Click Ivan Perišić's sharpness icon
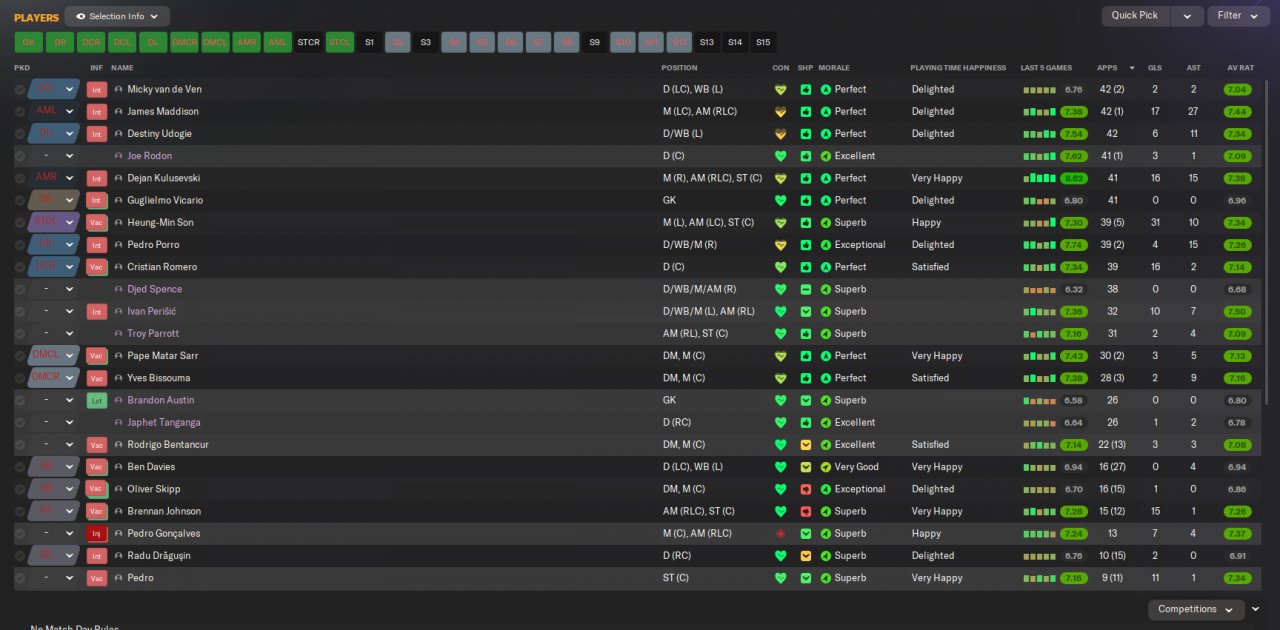The height and width of the screenshot is (630, 1280). point(805,312)
